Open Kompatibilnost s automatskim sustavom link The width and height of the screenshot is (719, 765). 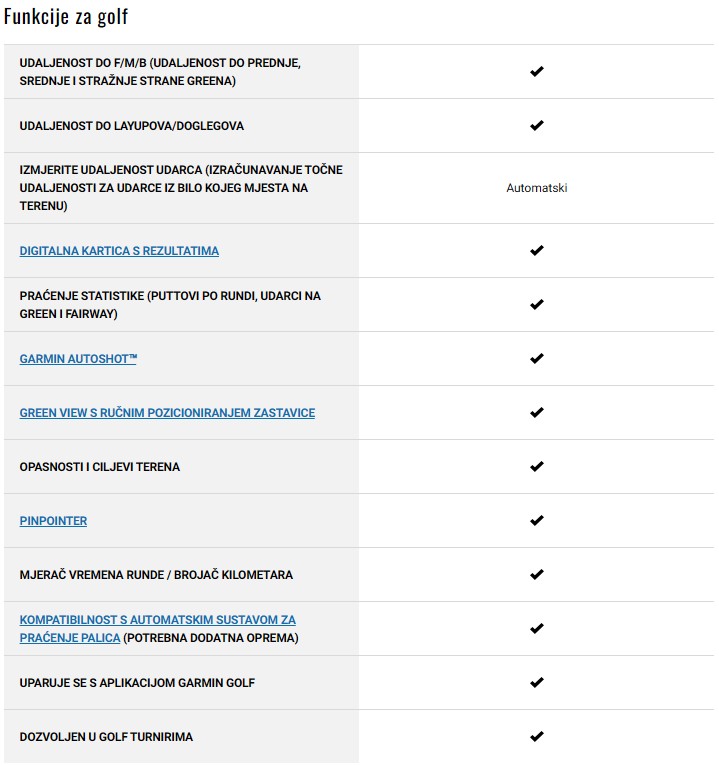[x=157, y=621]
